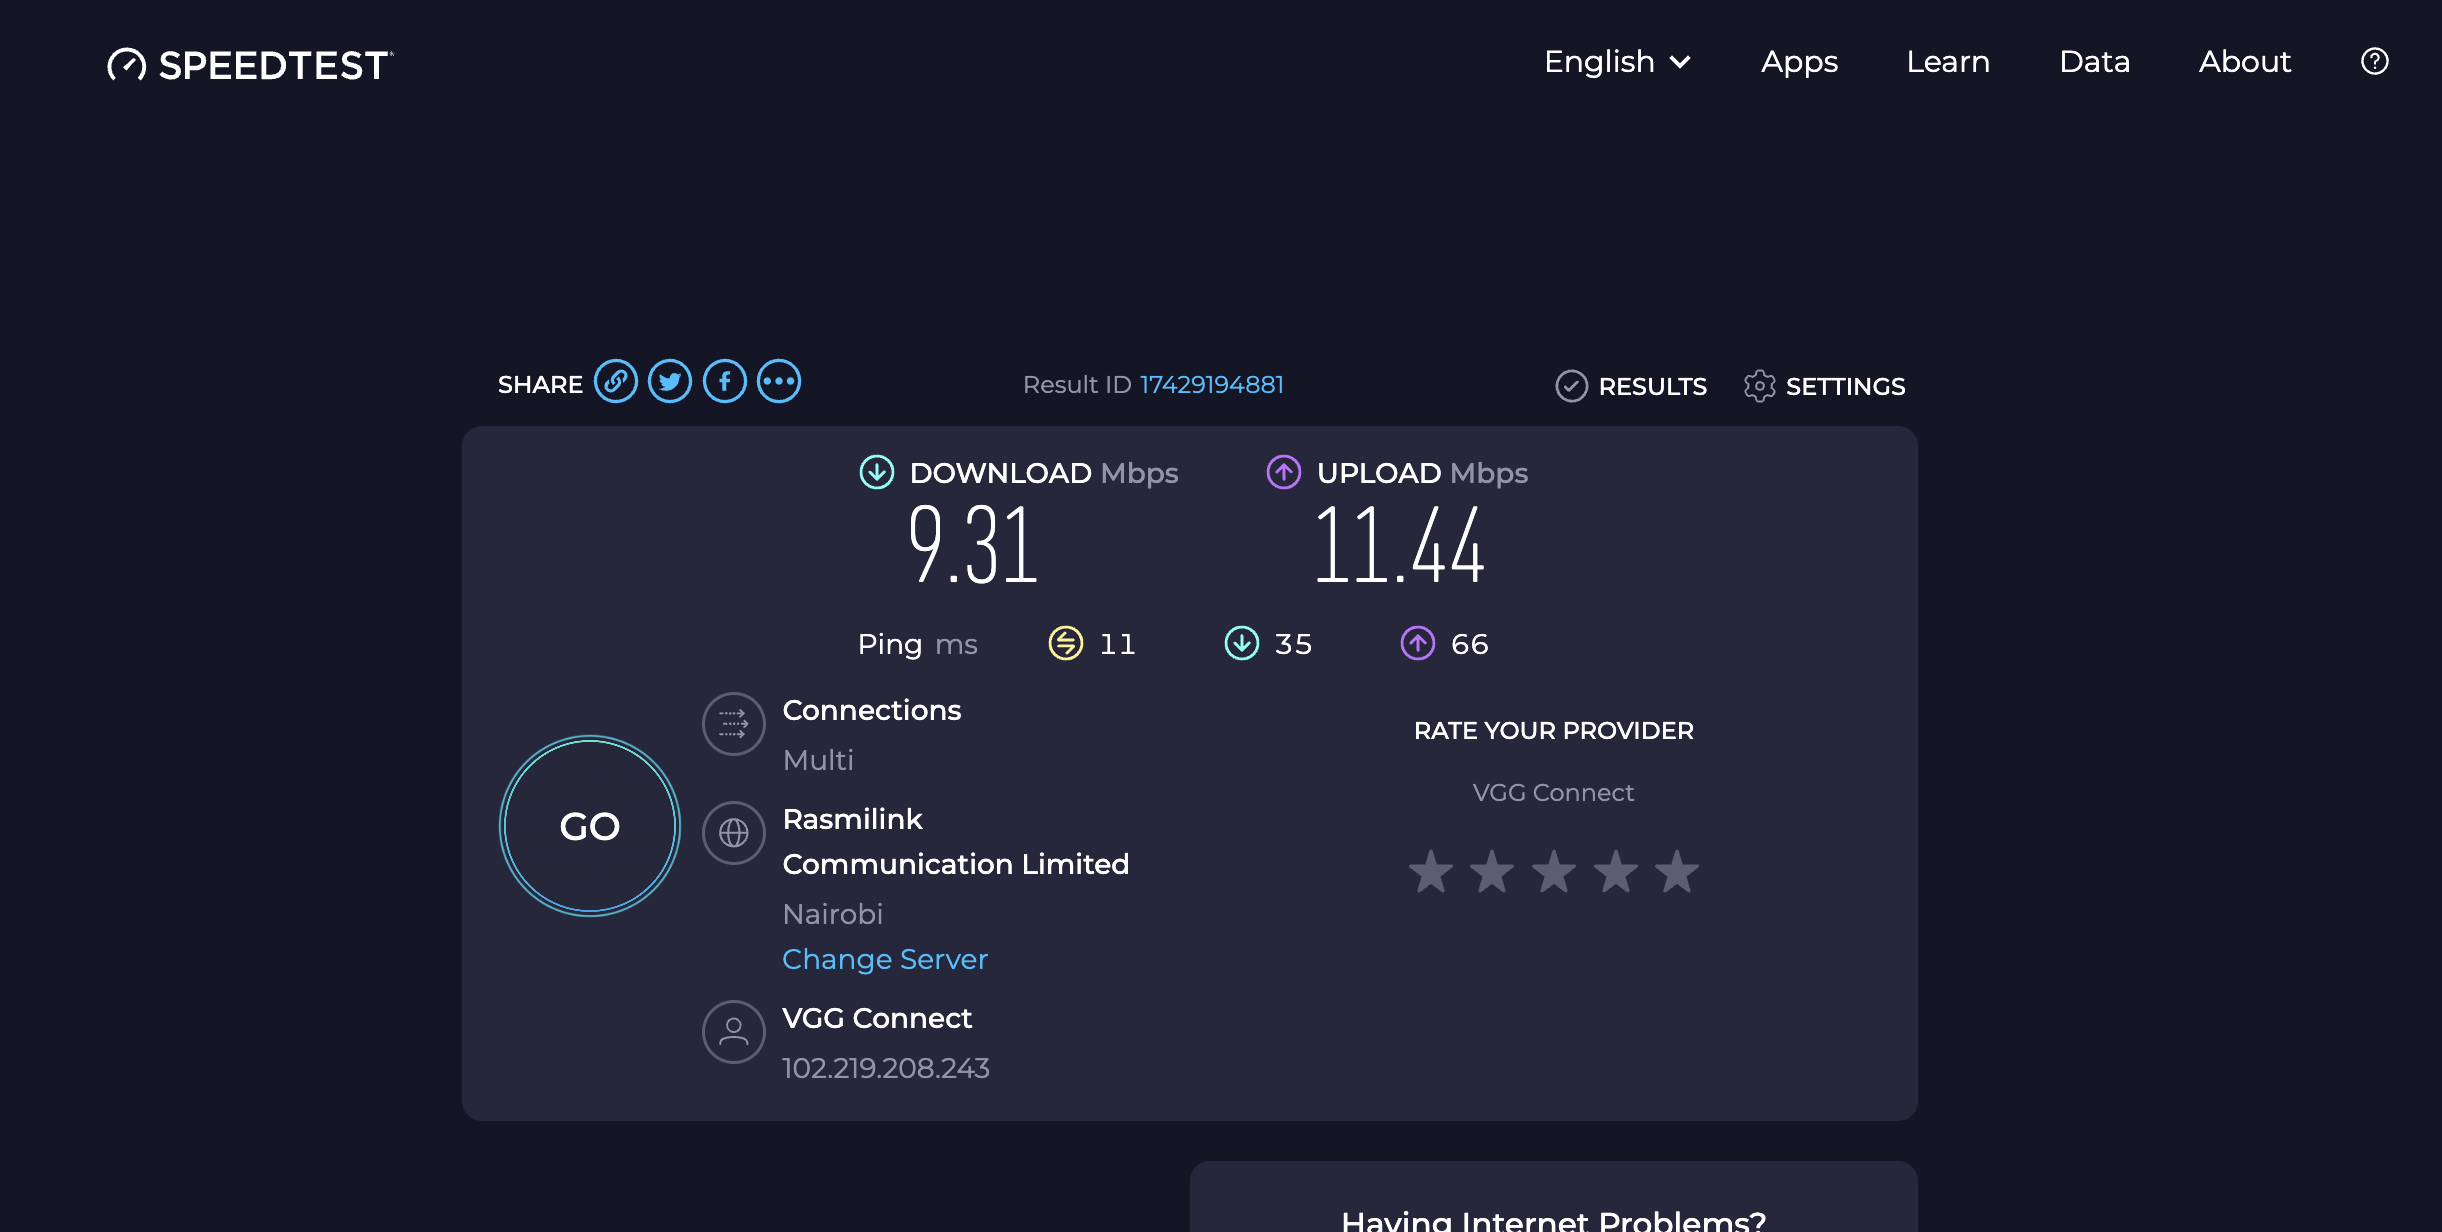This screenshot has width=2442, height=1232.
Task: Open Result ID 17429194881 link
Action: click(1211, 385)
